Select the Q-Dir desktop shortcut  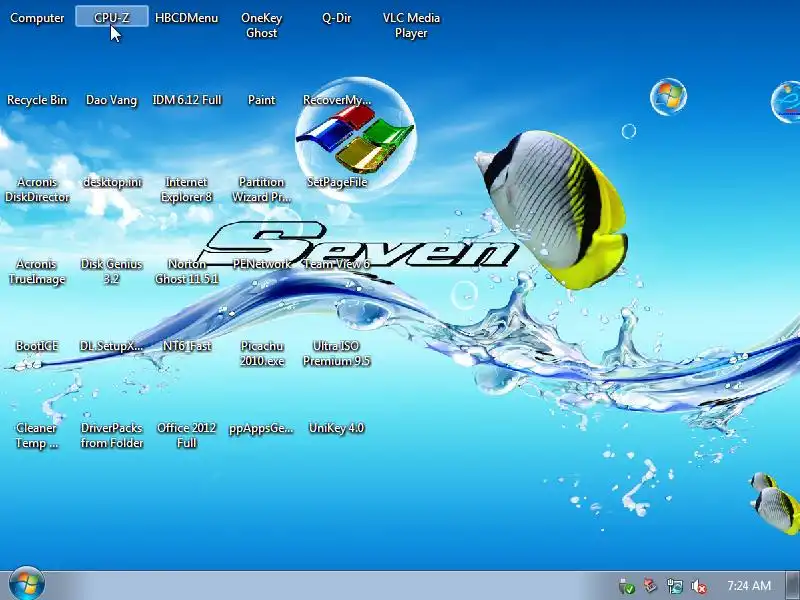click(337, 18)
